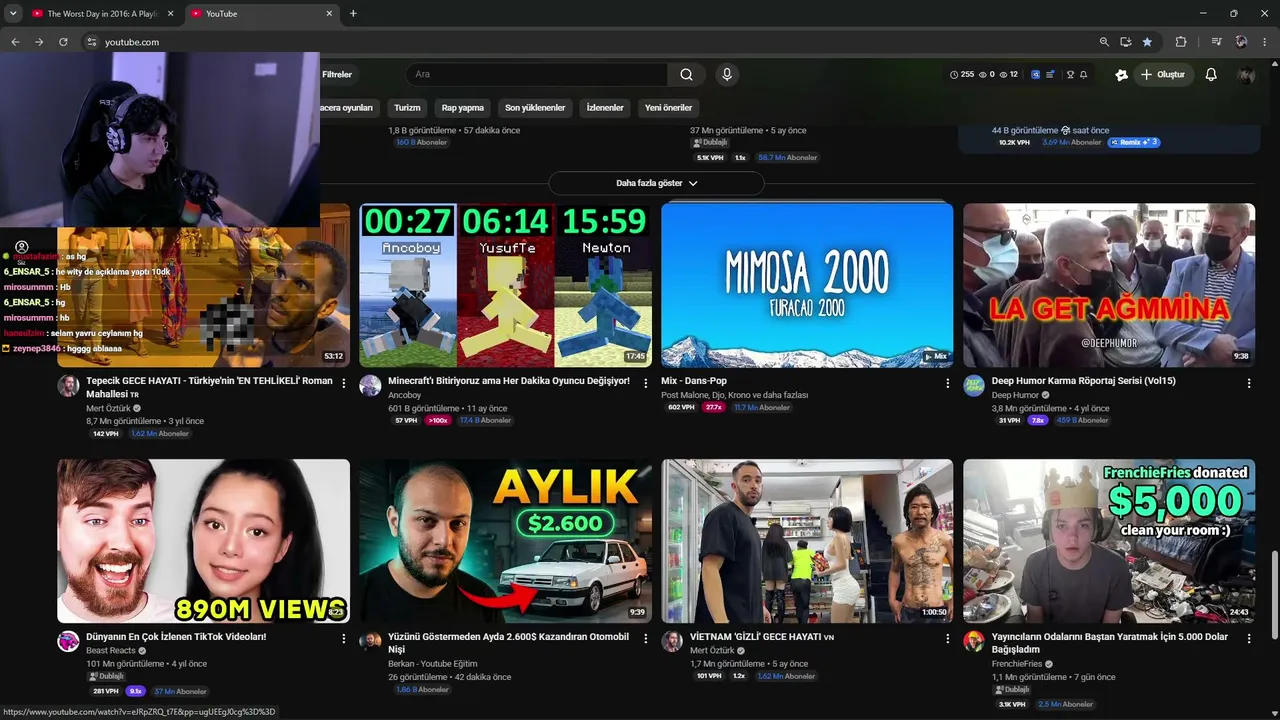Screen dimensions: 1280x720
Task: Click the Oluştur create button
Action: click(1163, 75)
